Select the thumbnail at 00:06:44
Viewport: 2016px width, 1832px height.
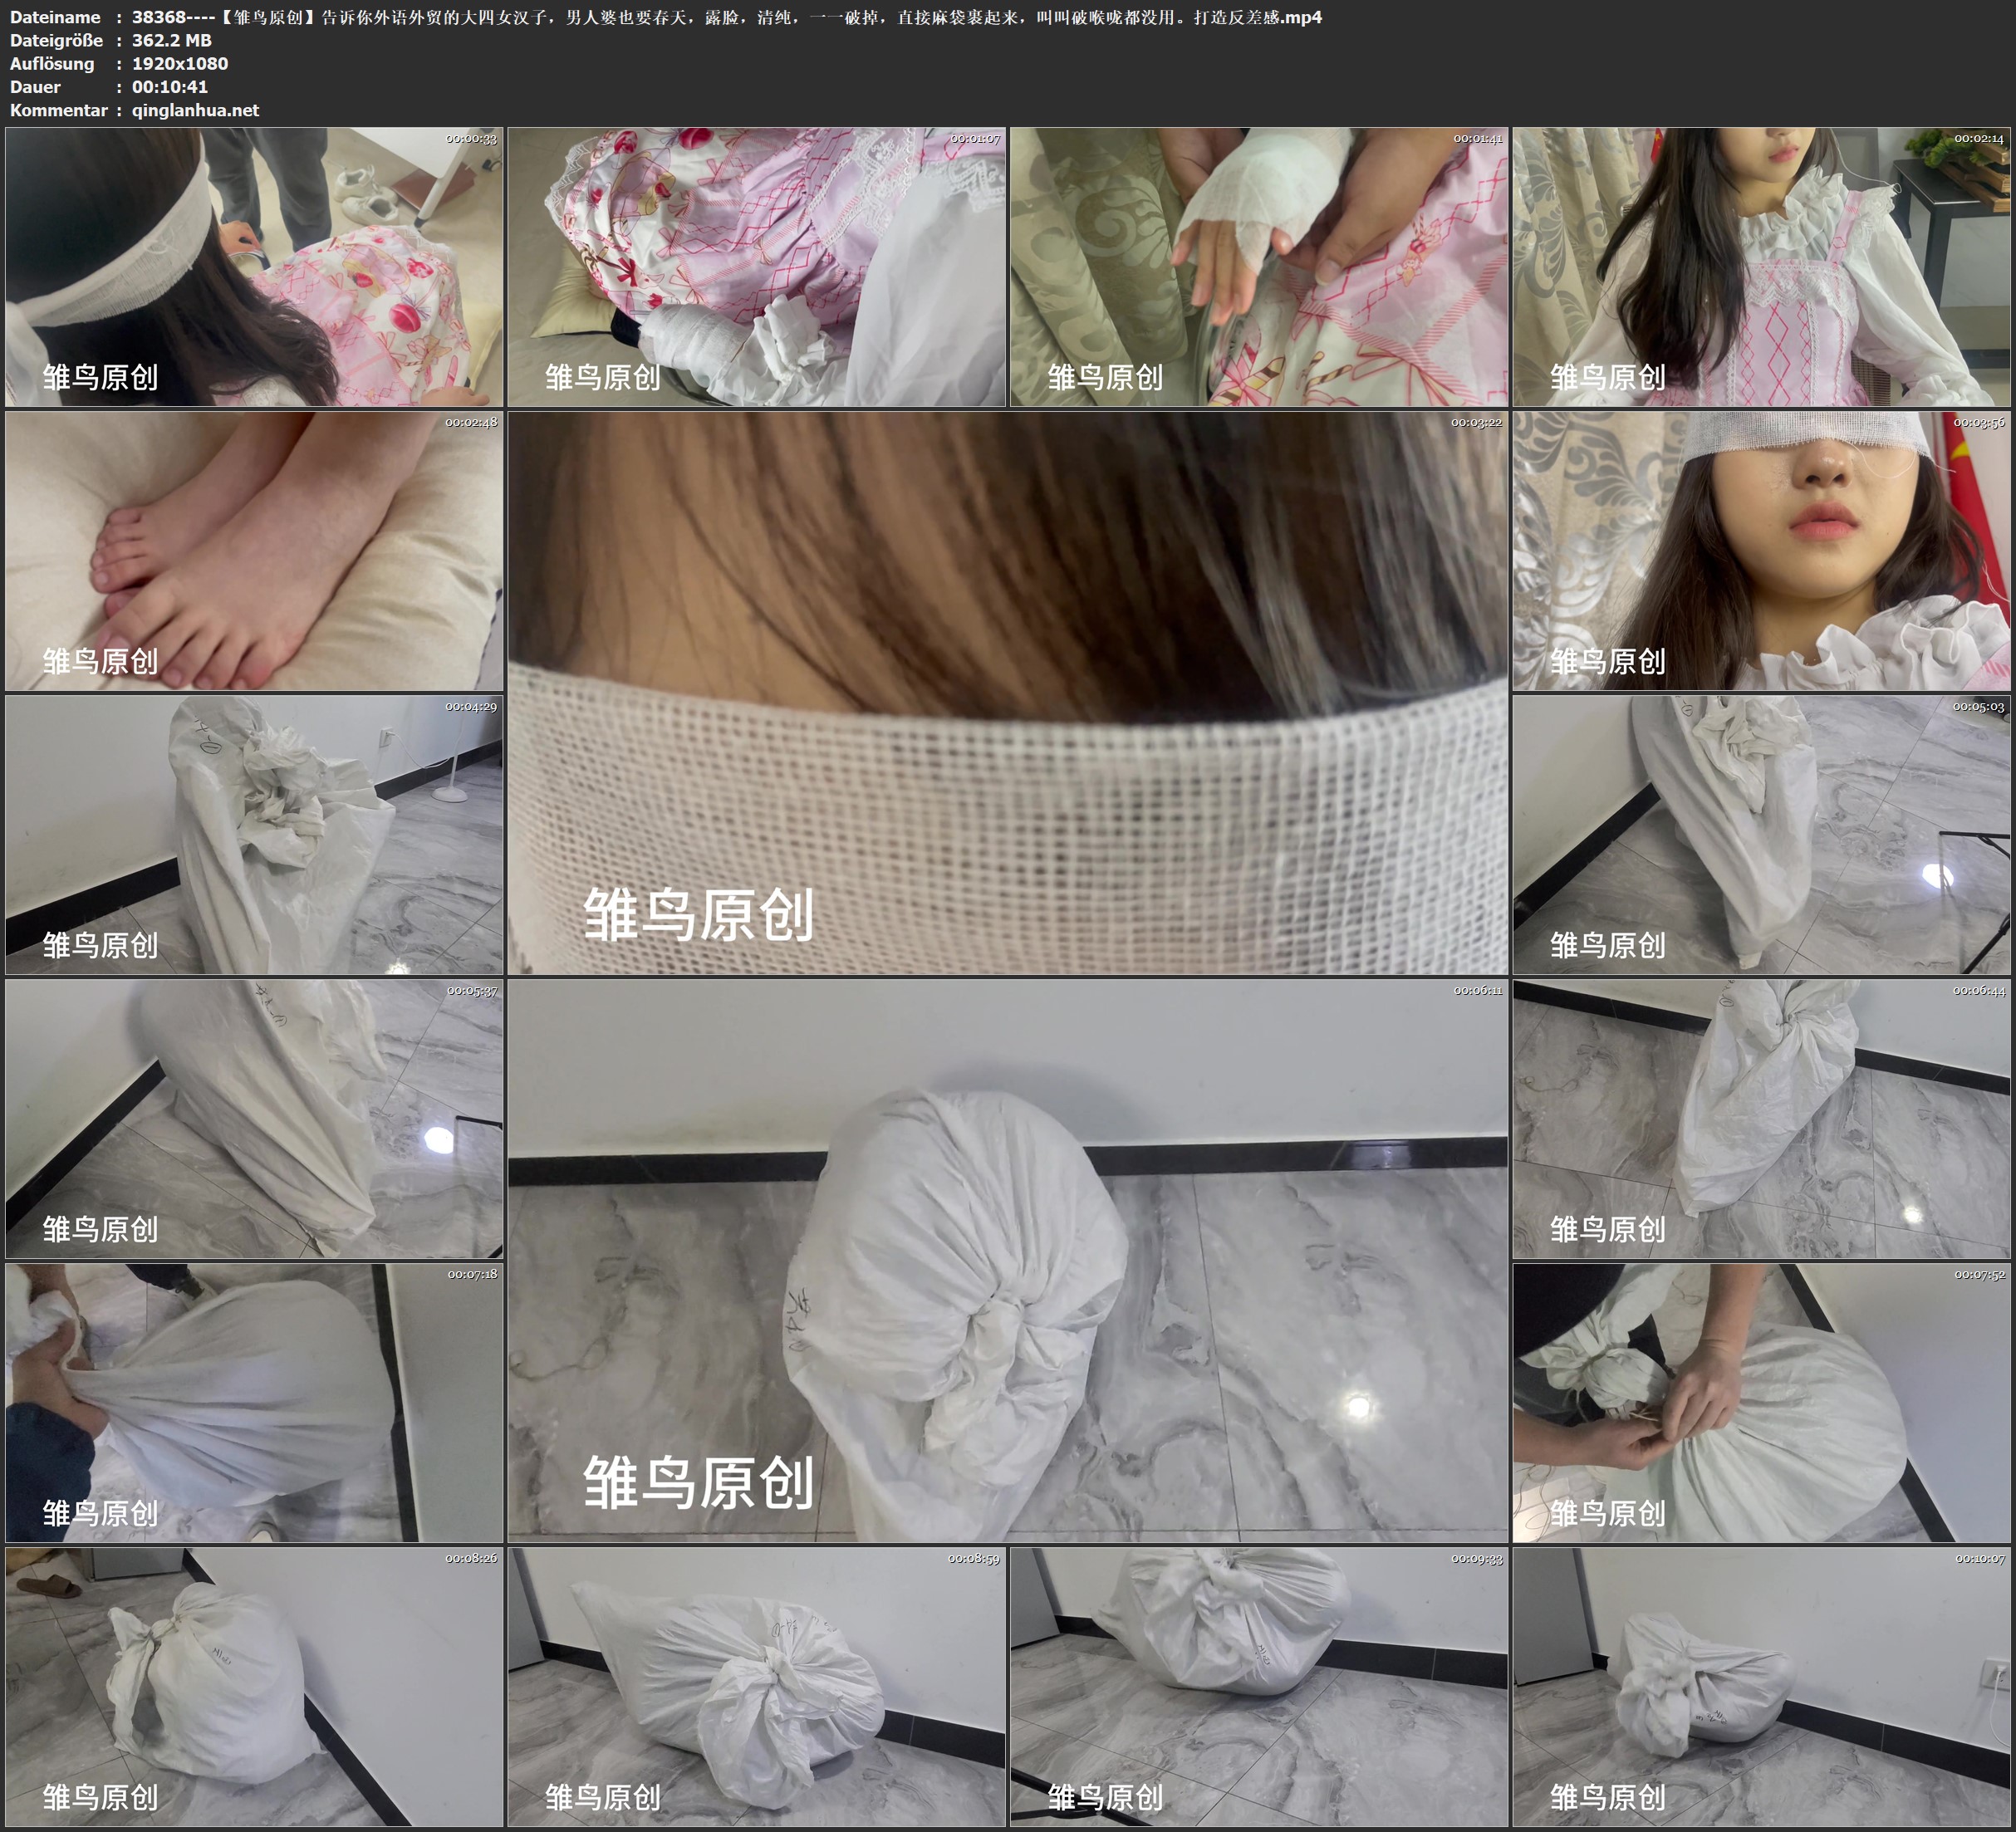1760,1118
